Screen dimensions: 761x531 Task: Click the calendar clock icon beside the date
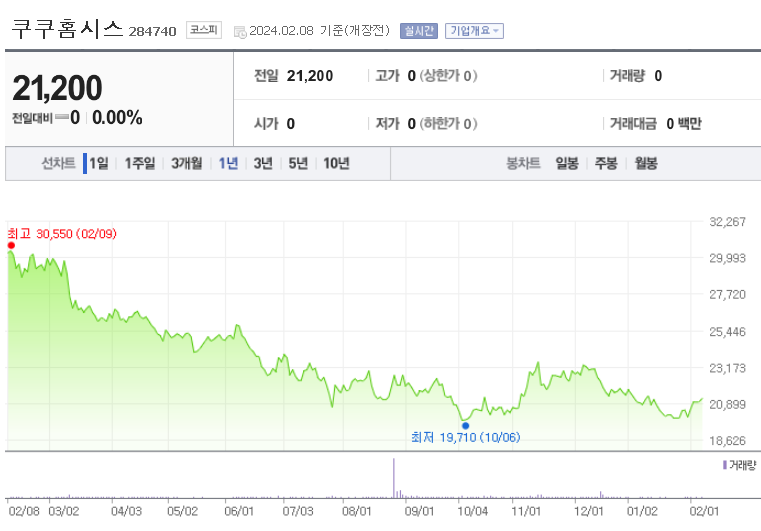click(240, 32)
